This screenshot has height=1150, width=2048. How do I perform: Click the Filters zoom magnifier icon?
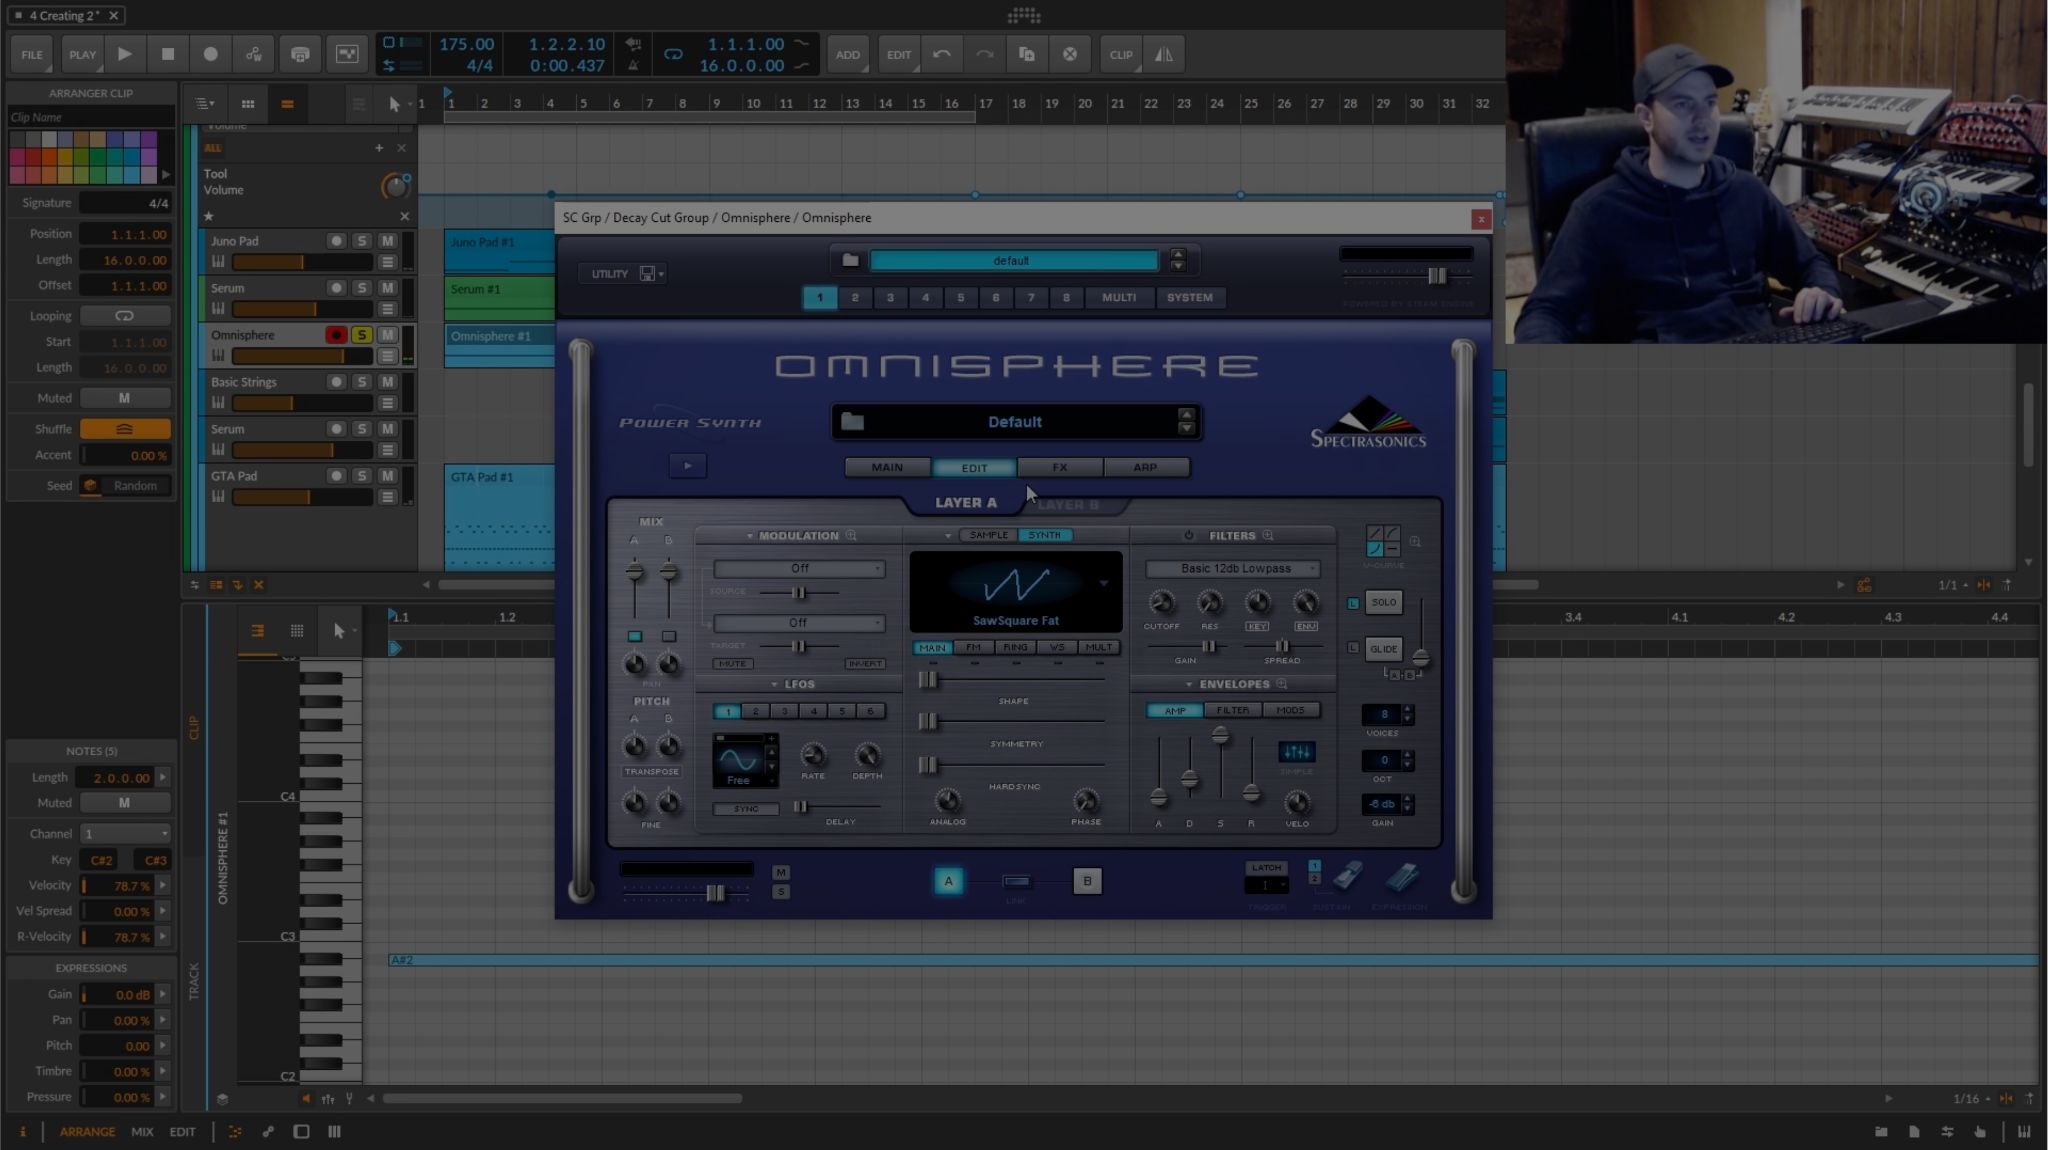click(x=1268, y=536)
